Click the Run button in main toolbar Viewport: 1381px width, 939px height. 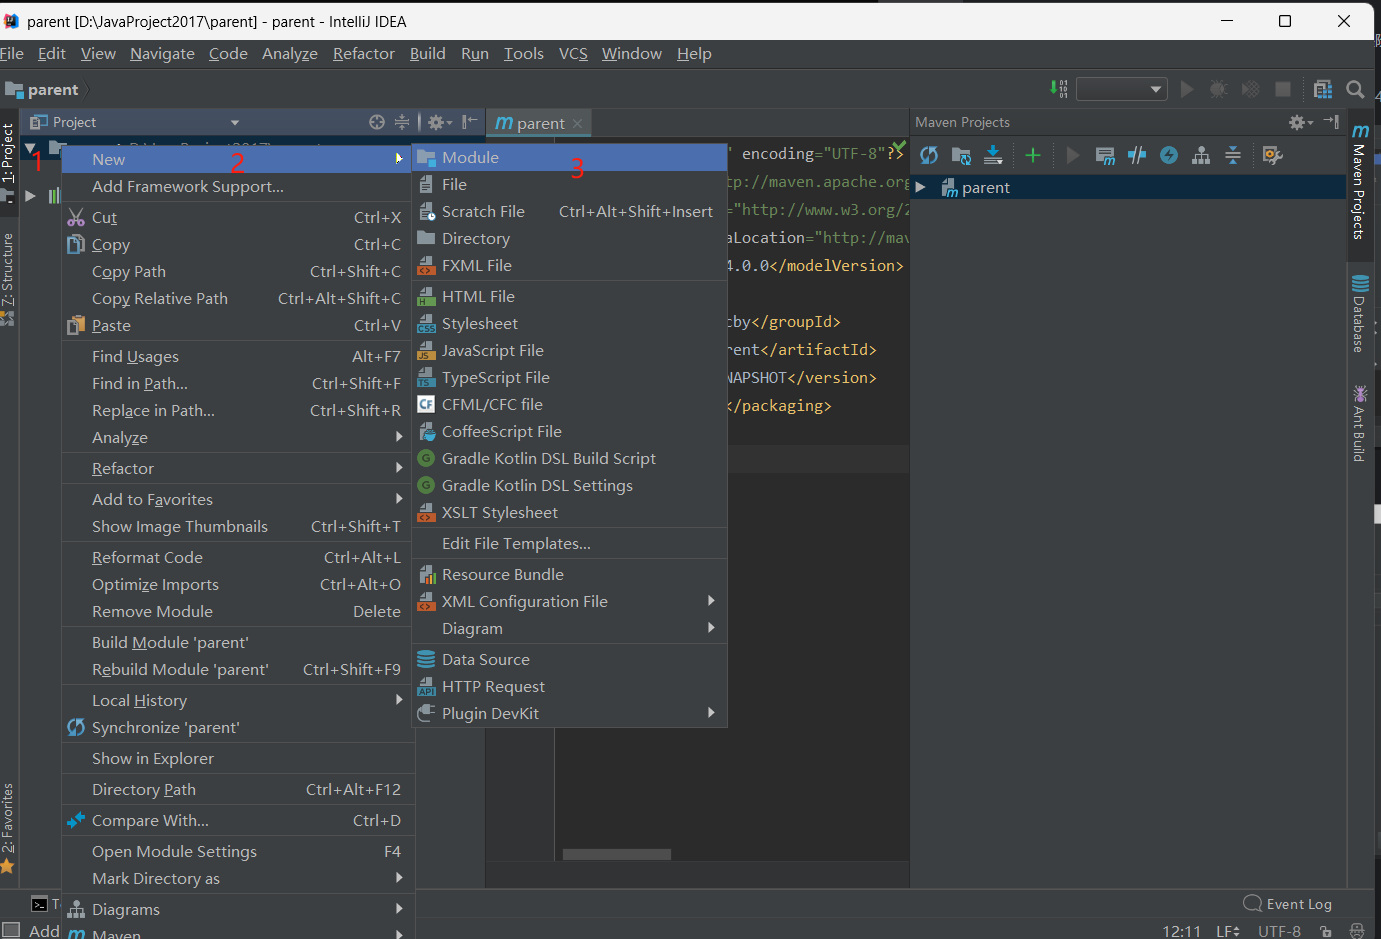1187,89
